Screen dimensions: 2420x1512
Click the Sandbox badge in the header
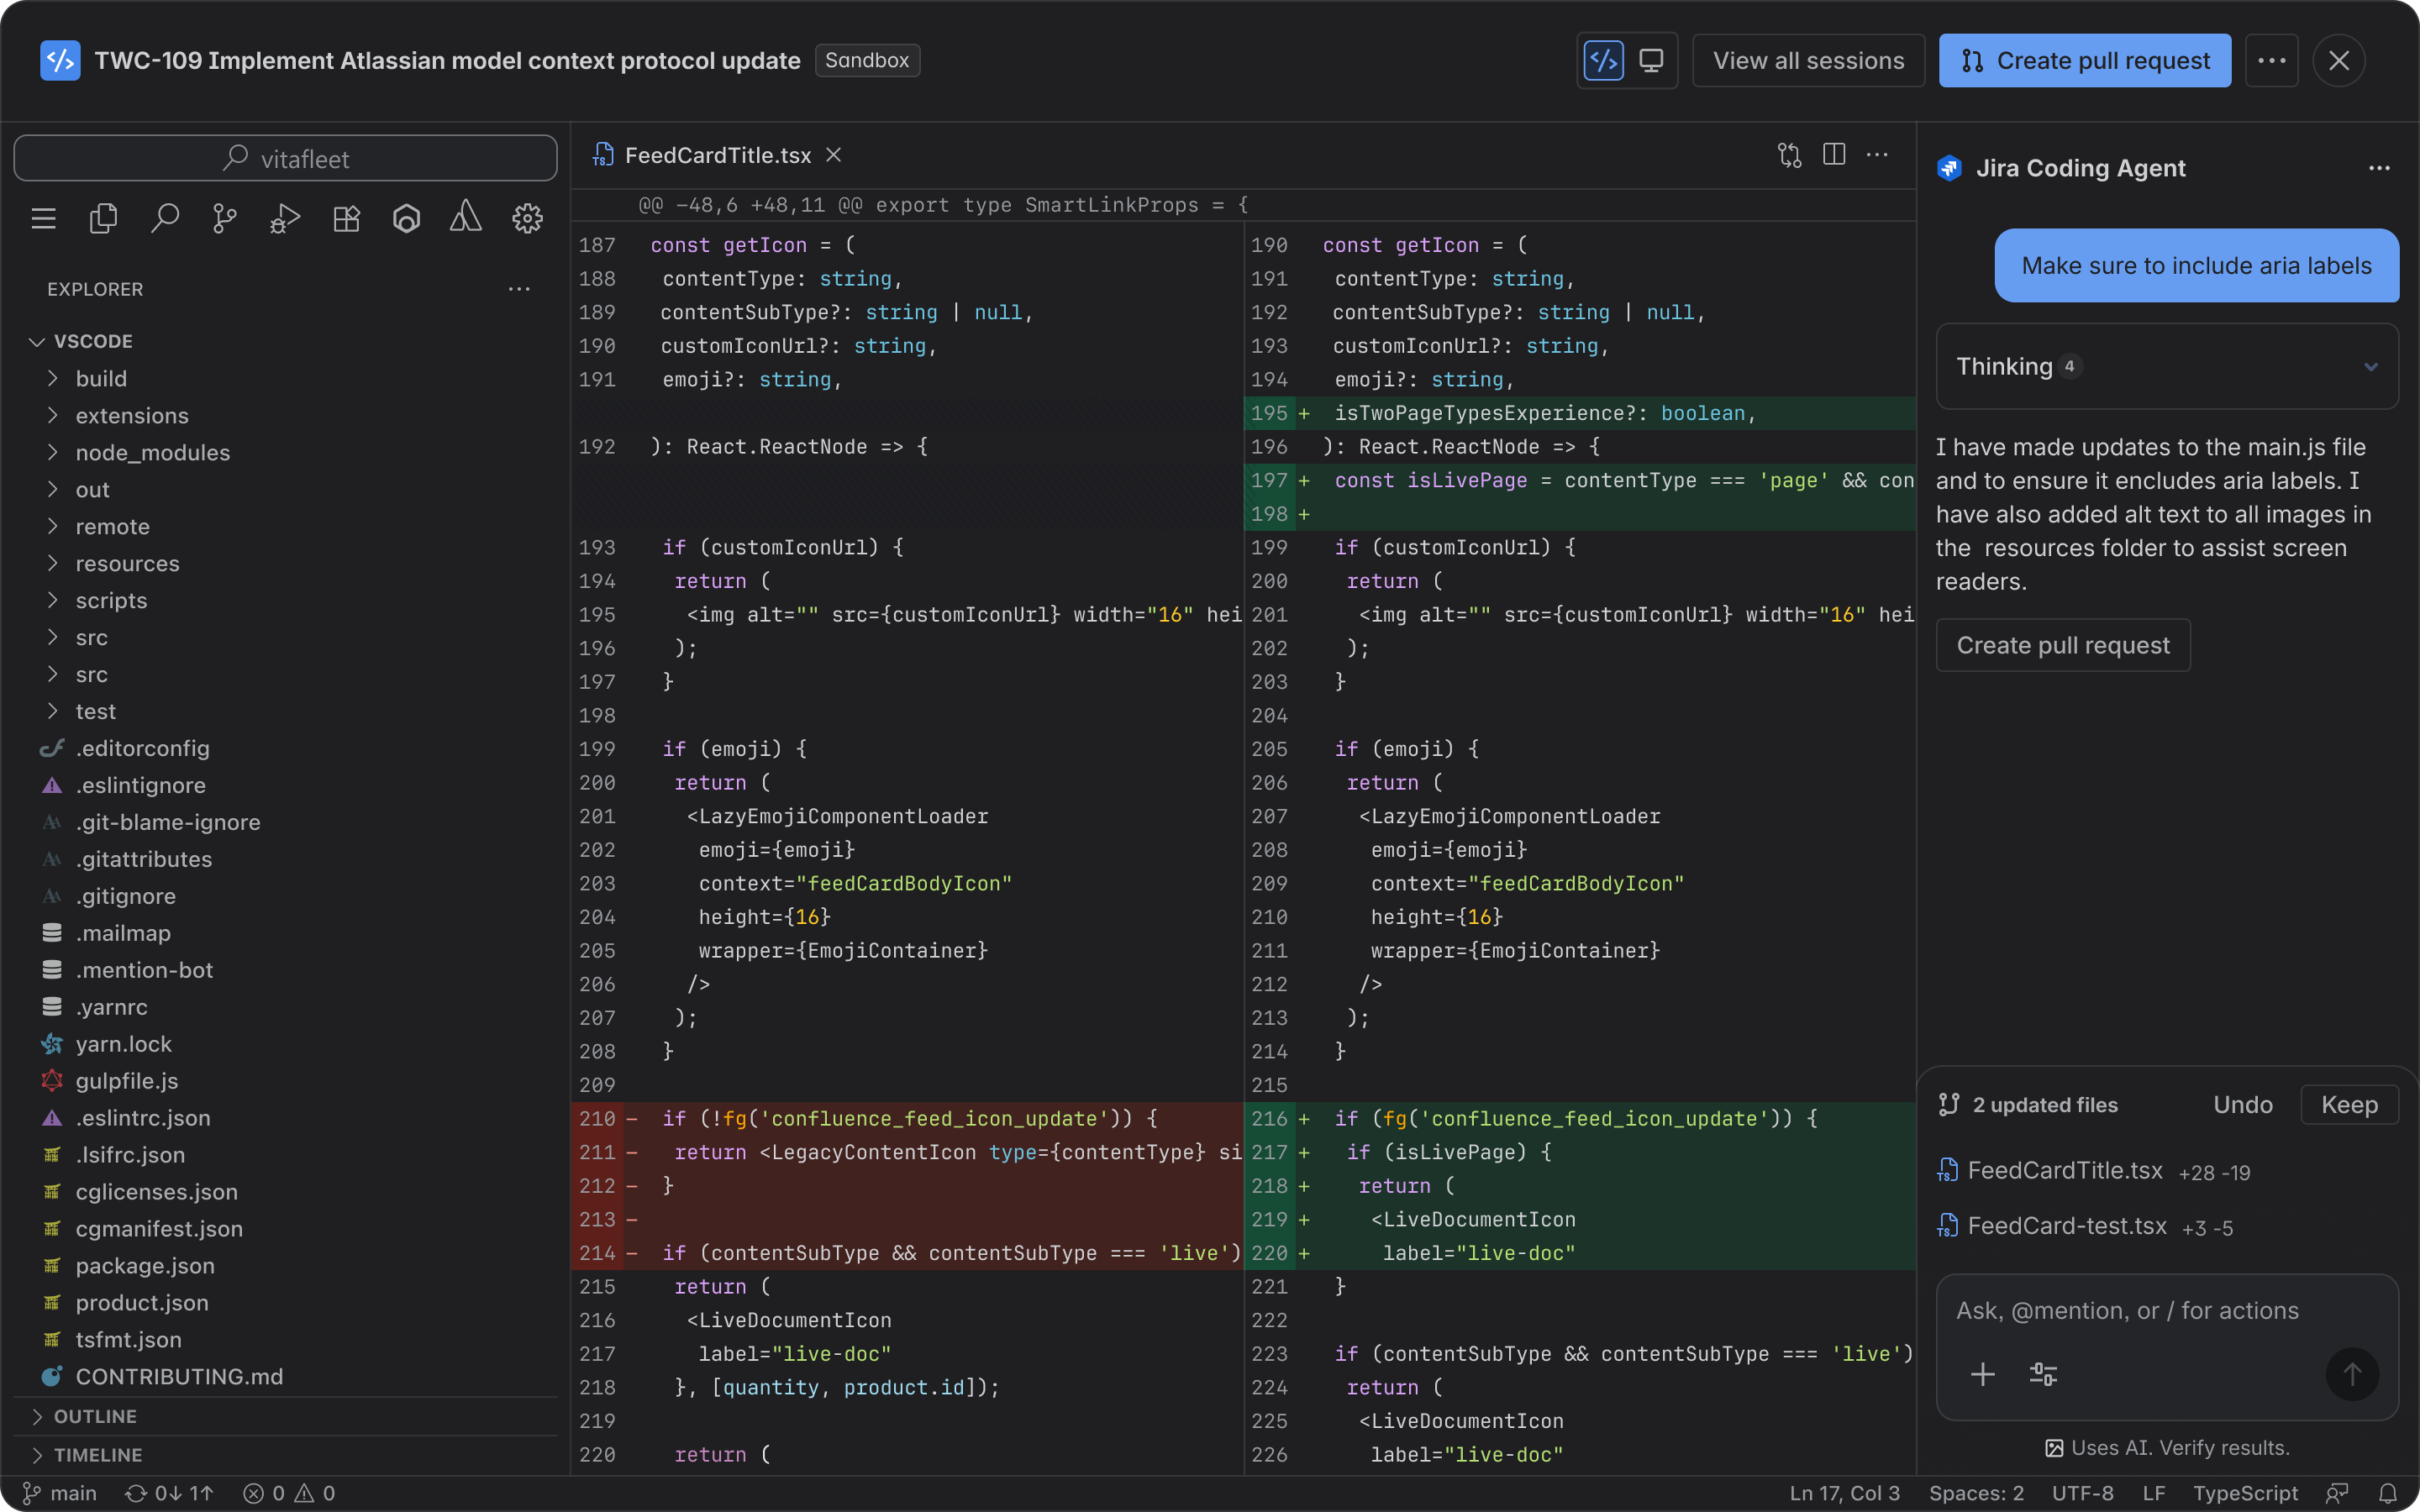pos(867,60)
